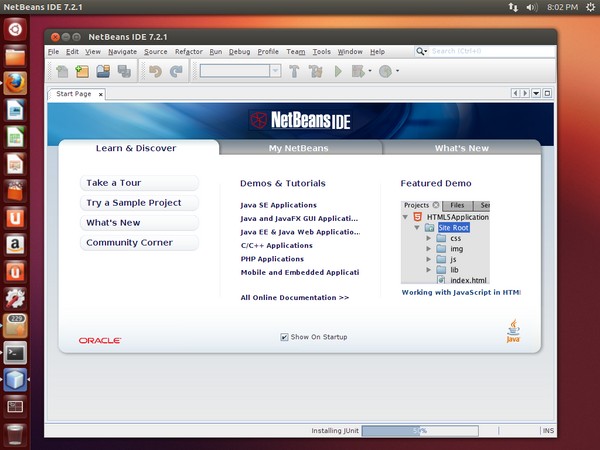Expand the Debug Project dropdown arrow
This screenshot has height=450, width=600.
[x=370, y=71]
